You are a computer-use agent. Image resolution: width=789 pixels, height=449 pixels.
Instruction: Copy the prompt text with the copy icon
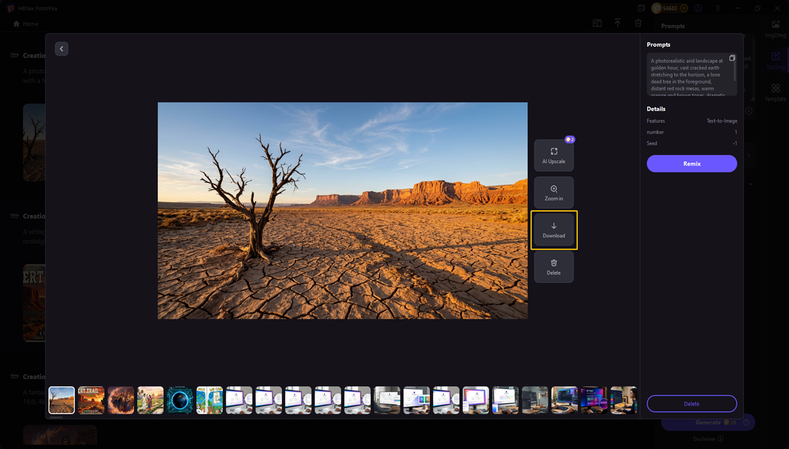[732, 58]
